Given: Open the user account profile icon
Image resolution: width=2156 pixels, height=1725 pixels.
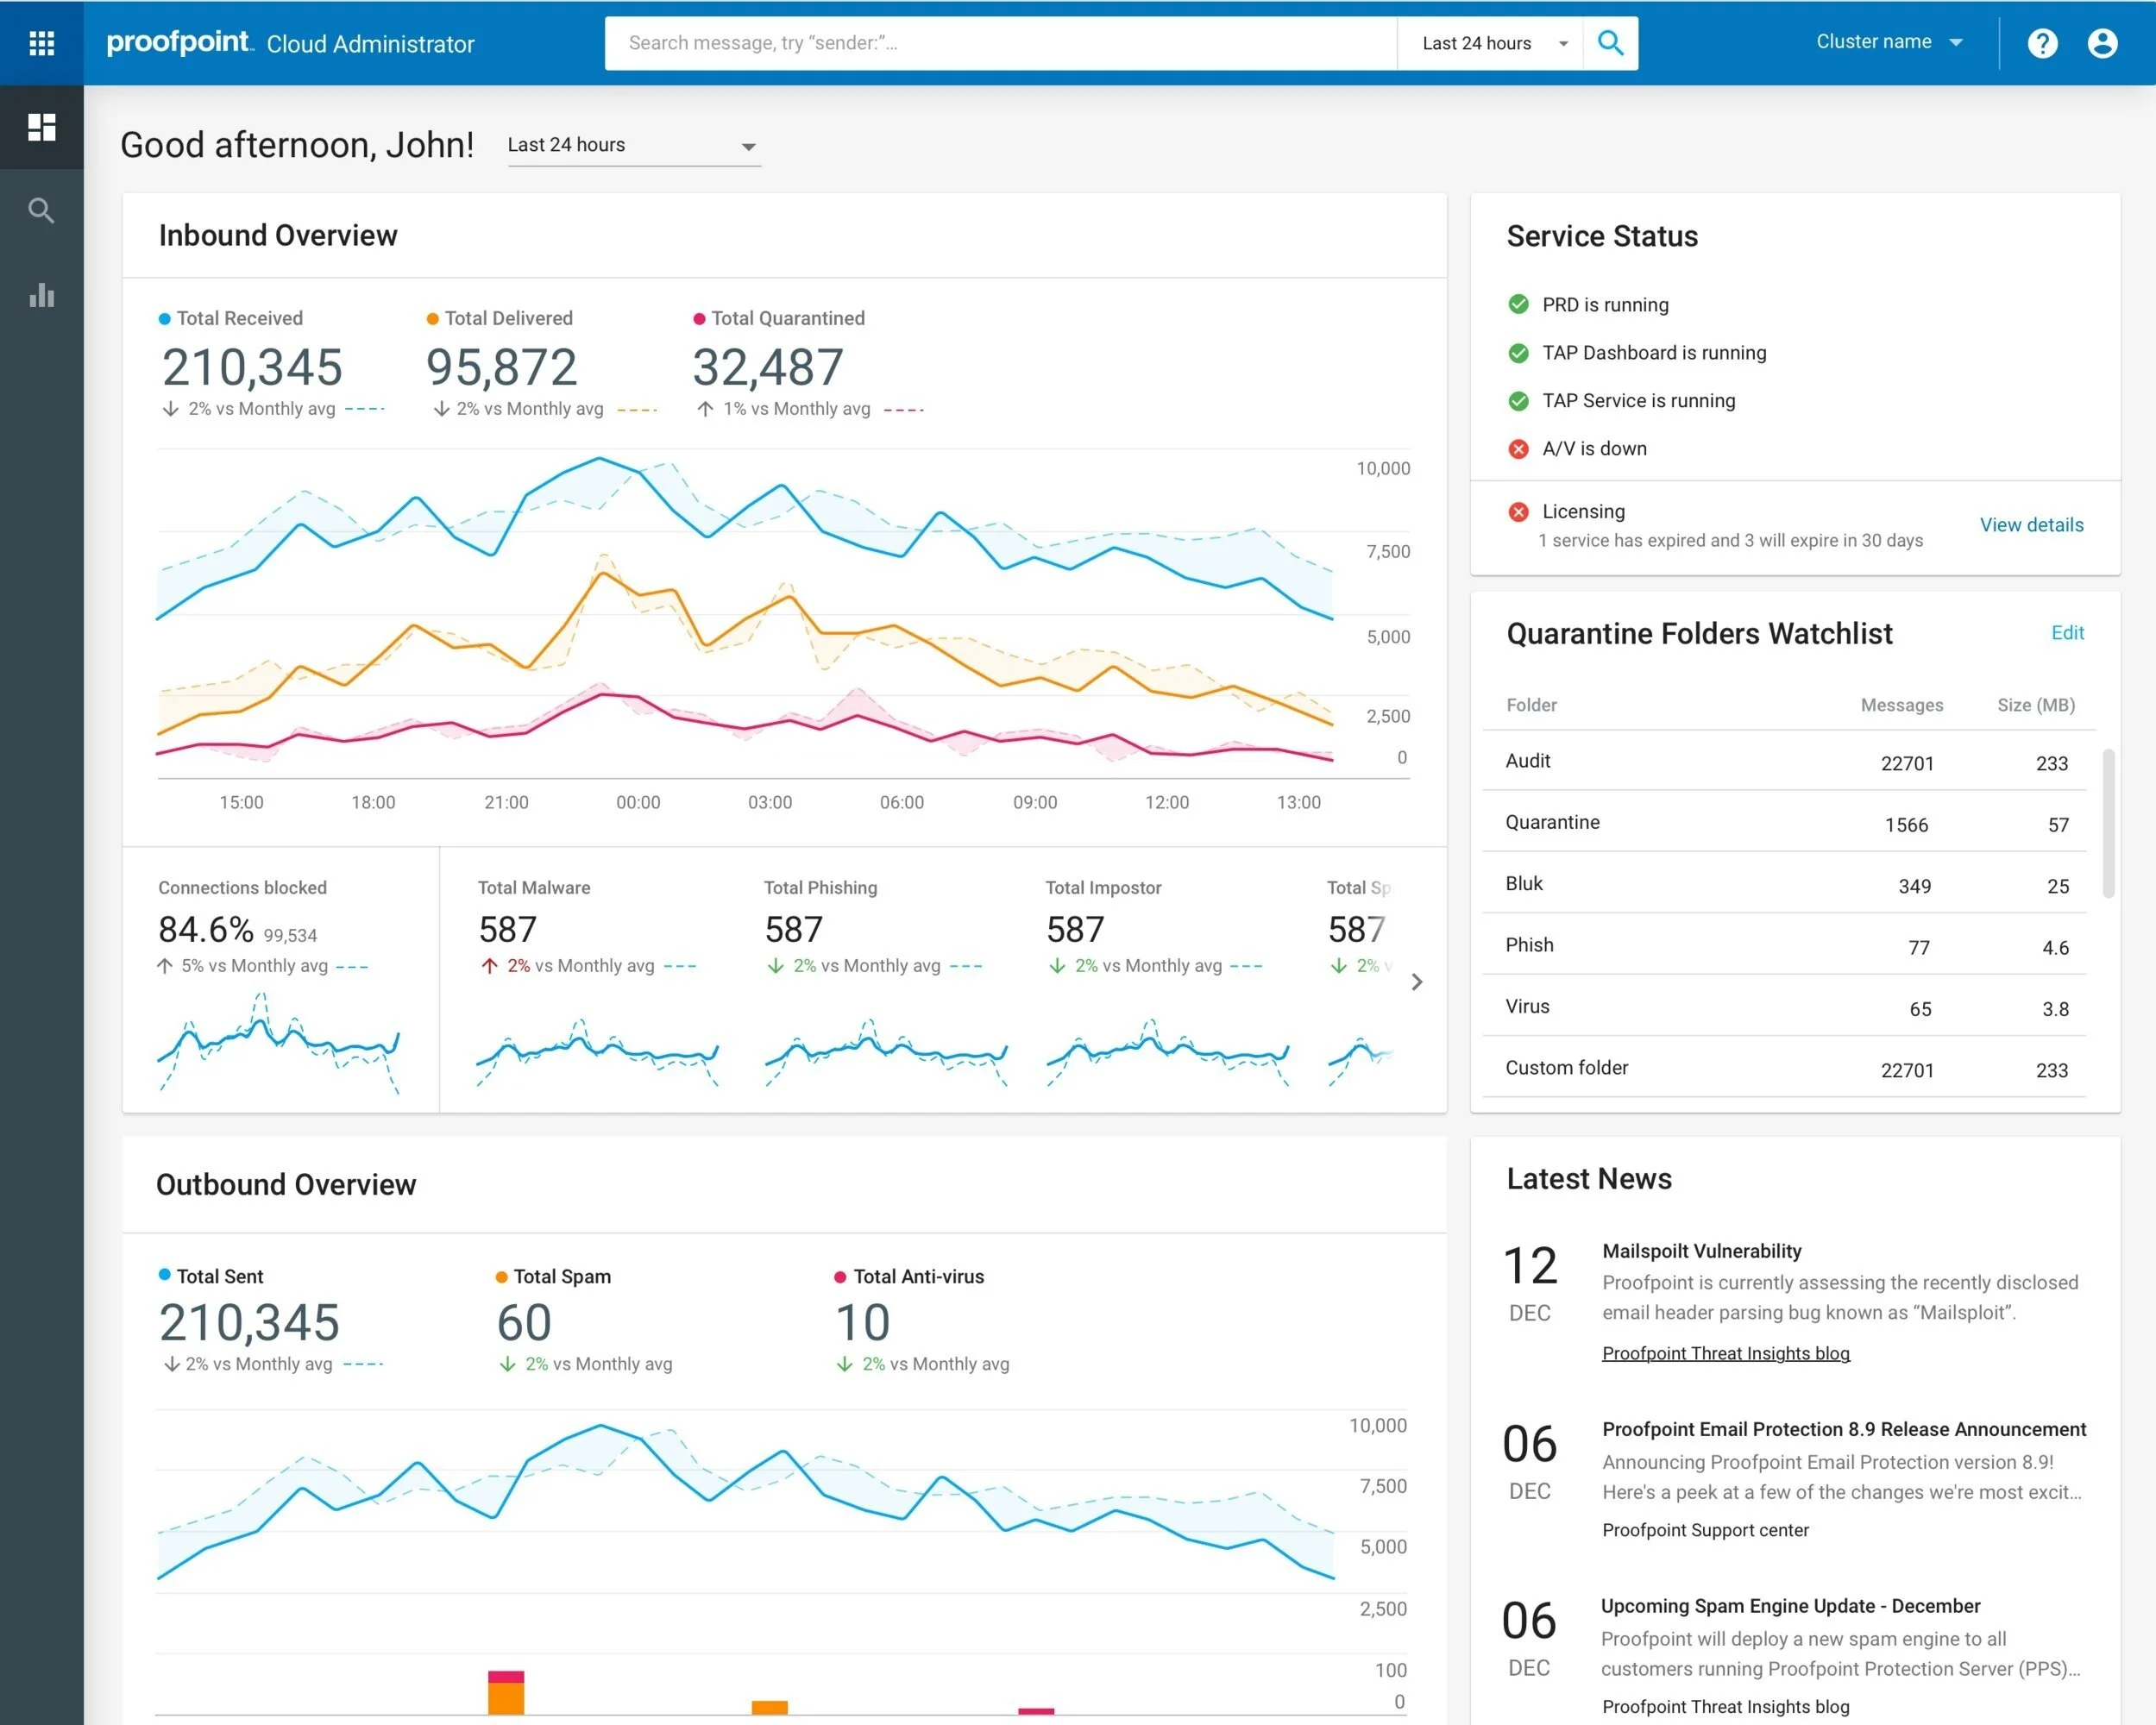Looking at the screenshot, I should (x=2102, y=43).
